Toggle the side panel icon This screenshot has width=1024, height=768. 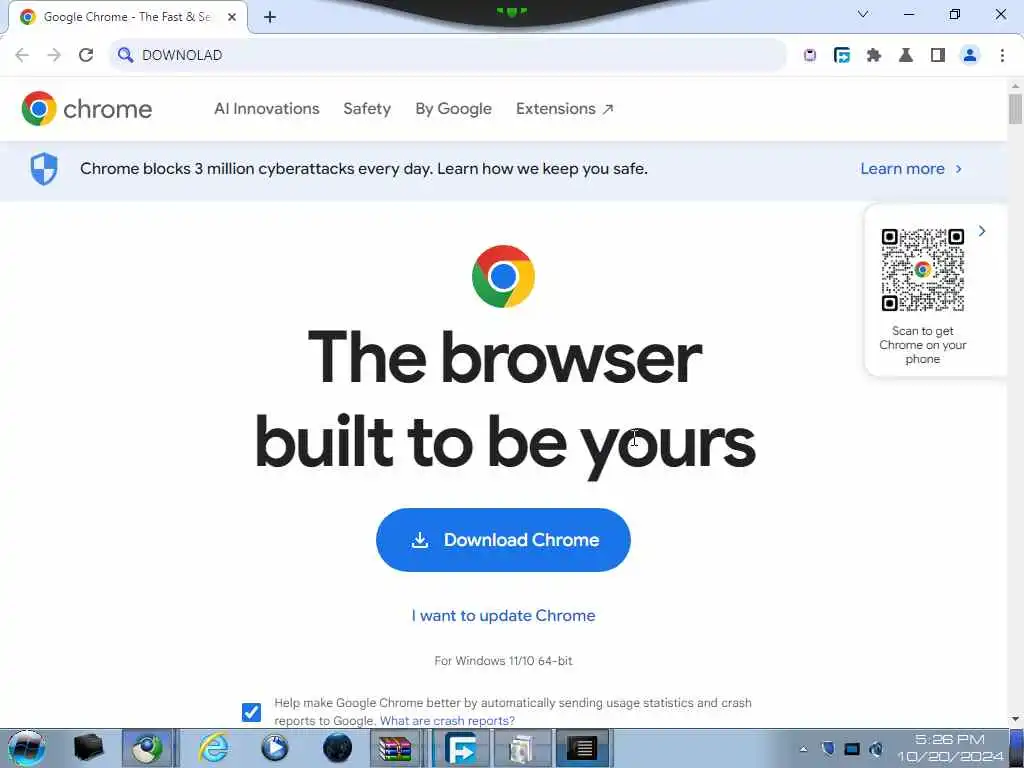coord(938,56)
